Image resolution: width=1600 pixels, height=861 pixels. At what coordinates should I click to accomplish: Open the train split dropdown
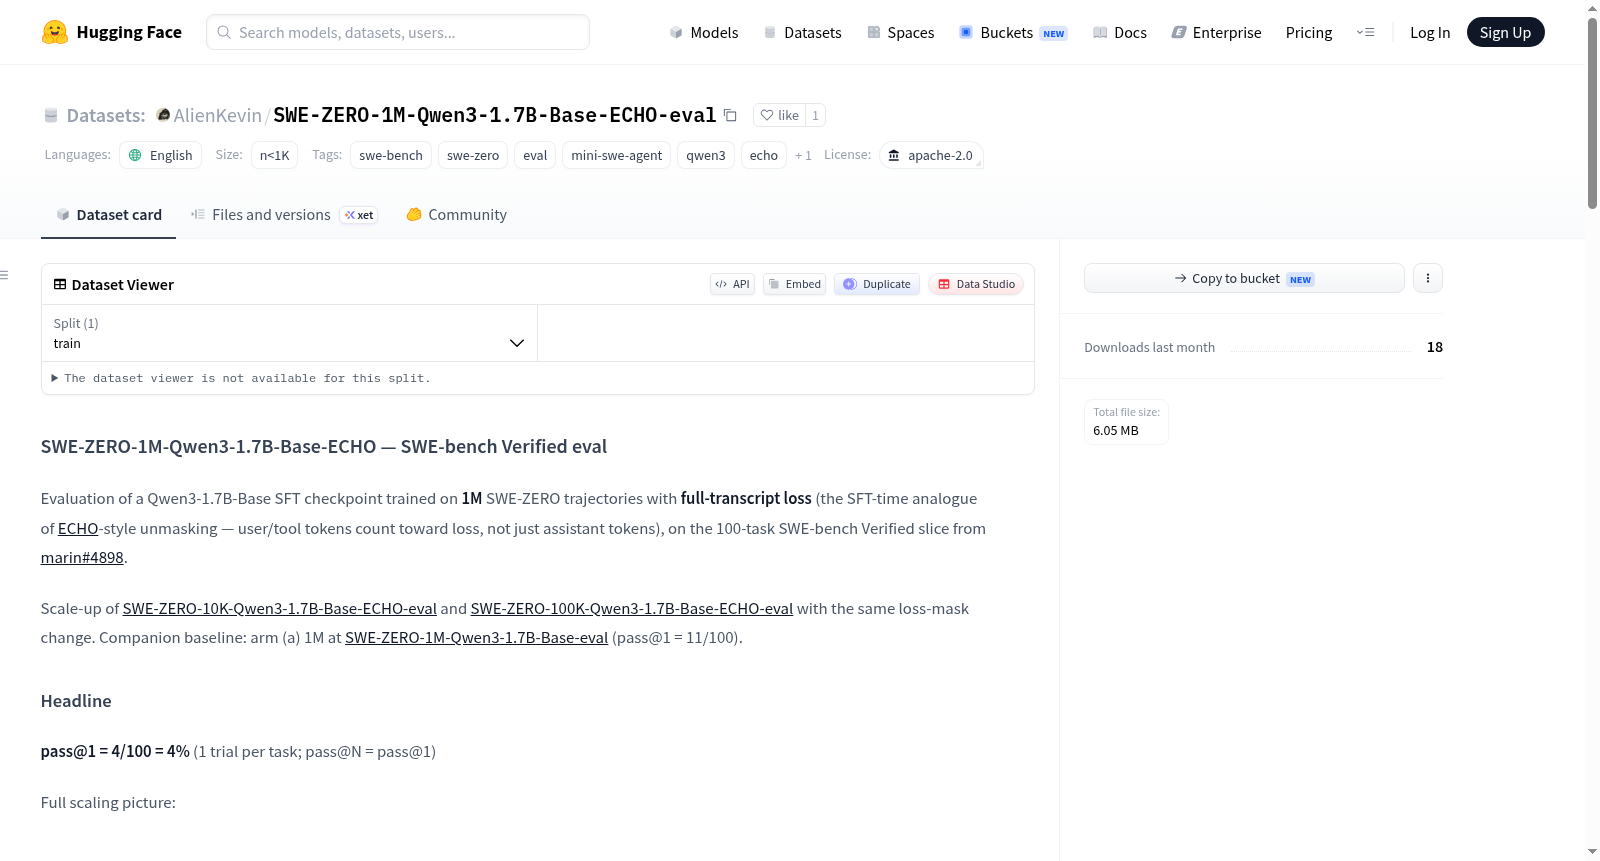[x=289, y=333]
